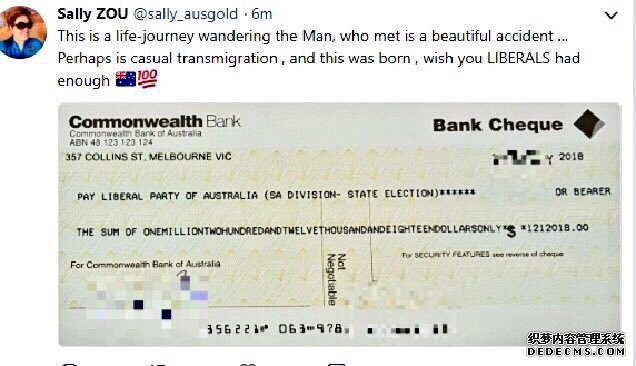Open the 6m tweet timestamp
636x366 pixels.
pyautogui.click(x=262, y=14)
